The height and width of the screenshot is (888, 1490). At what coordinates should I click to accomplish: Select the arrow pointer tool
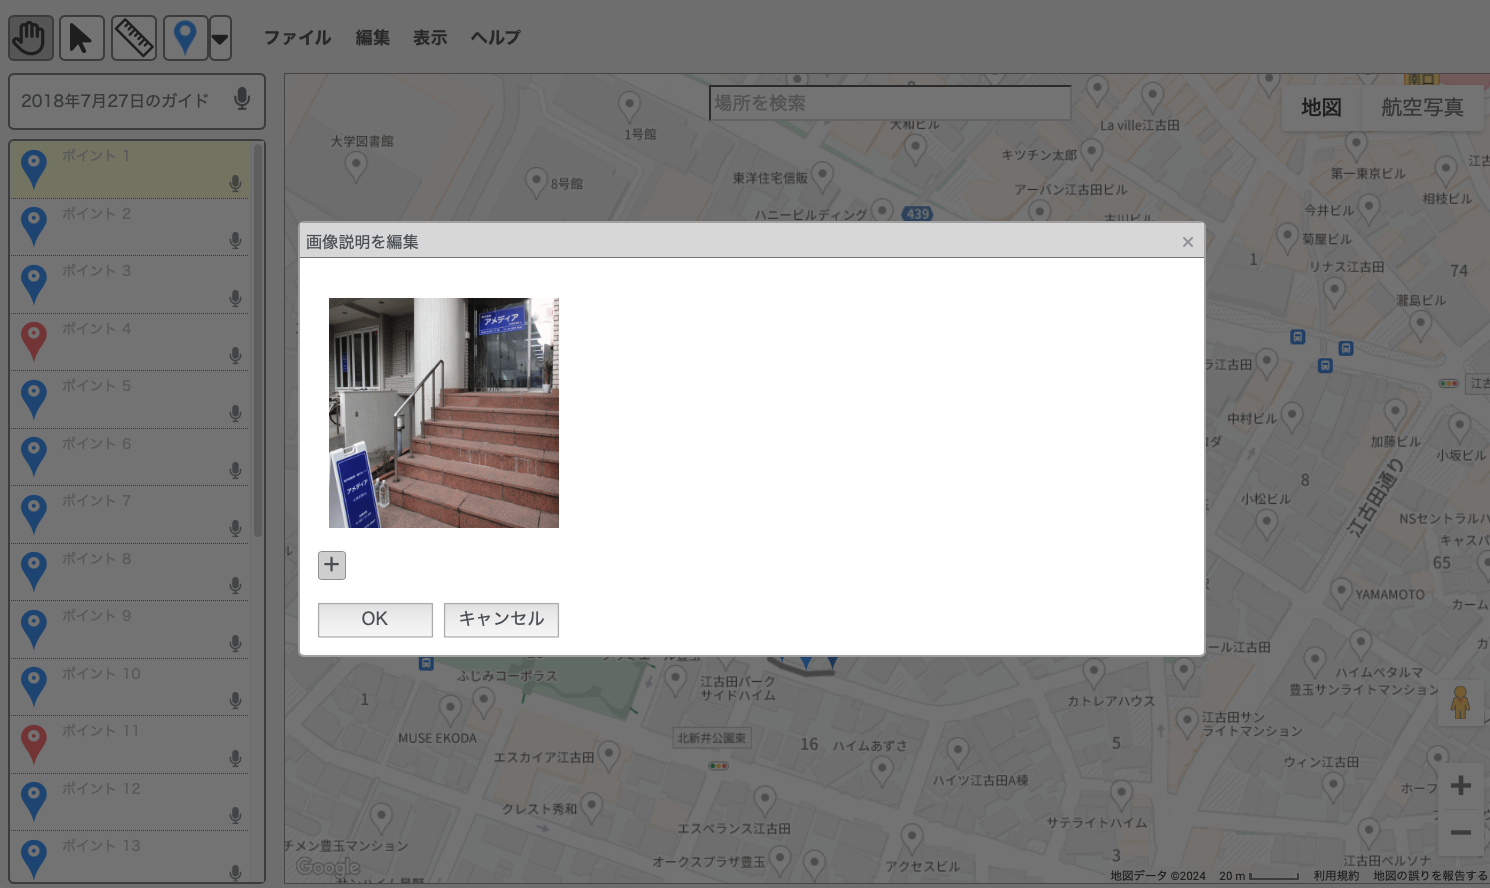81,39
